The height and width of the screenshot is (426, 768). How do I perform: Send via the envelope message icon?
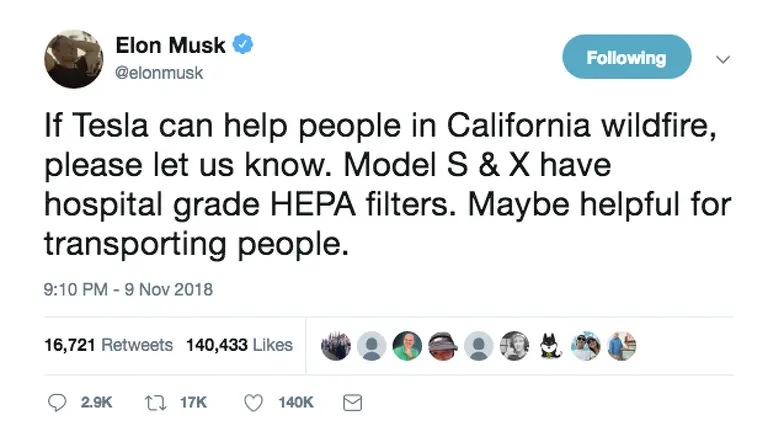352,401
